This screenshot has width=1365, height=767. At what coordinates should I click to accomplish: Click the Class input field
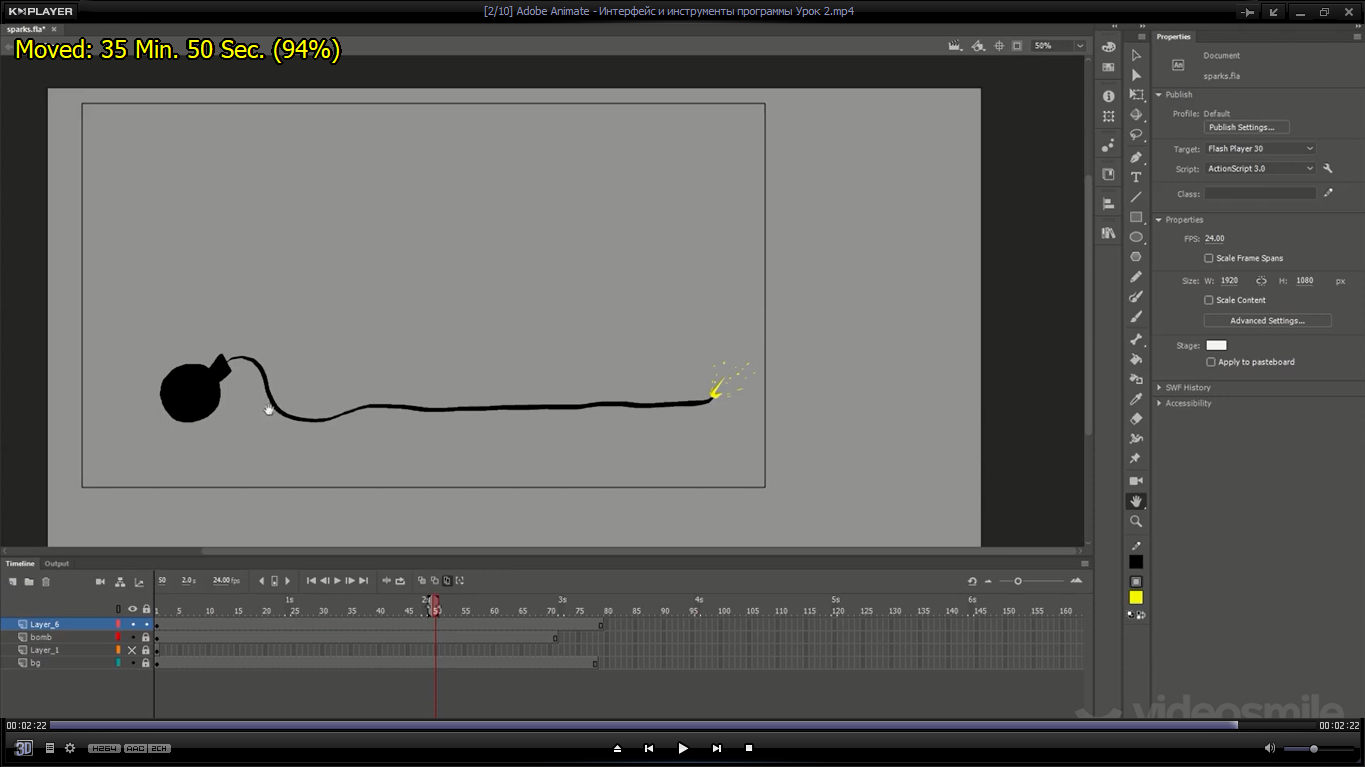(x=1260, y=194)
